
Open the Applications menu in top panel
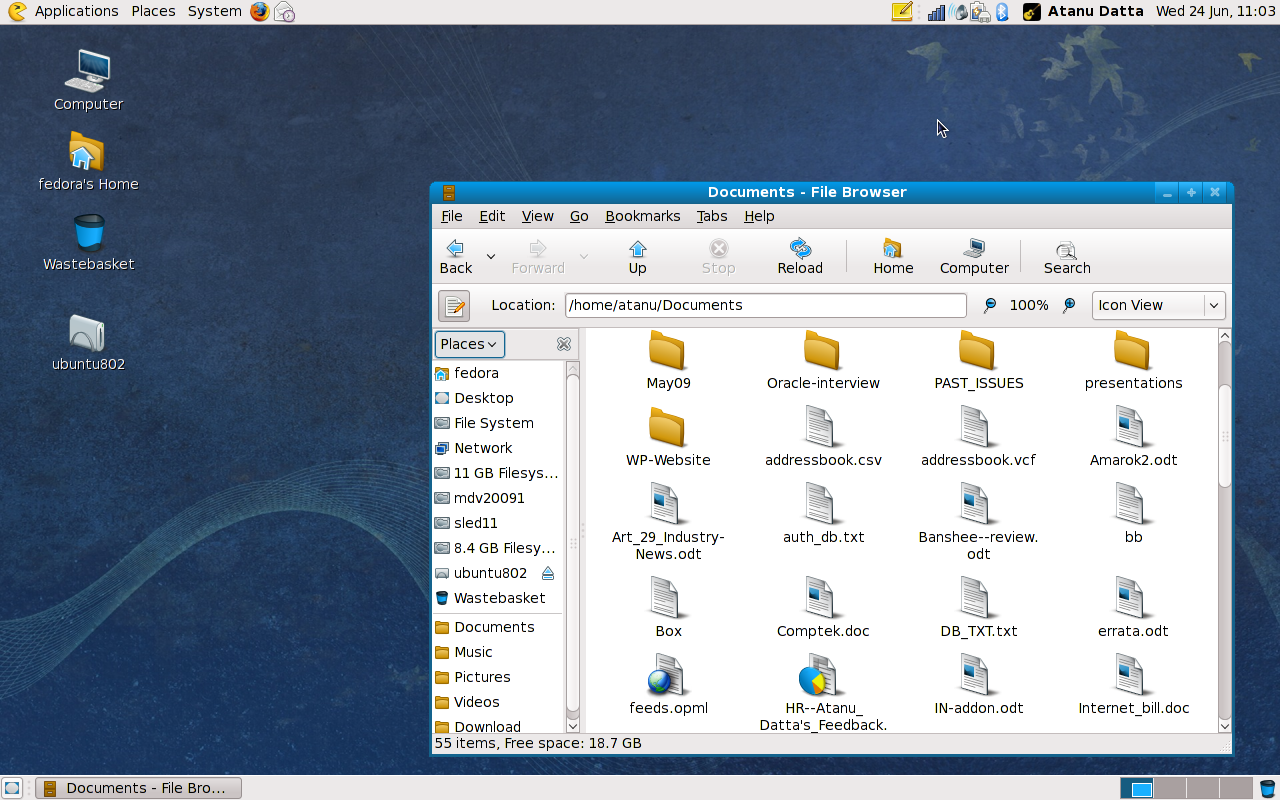click(76, 11)
